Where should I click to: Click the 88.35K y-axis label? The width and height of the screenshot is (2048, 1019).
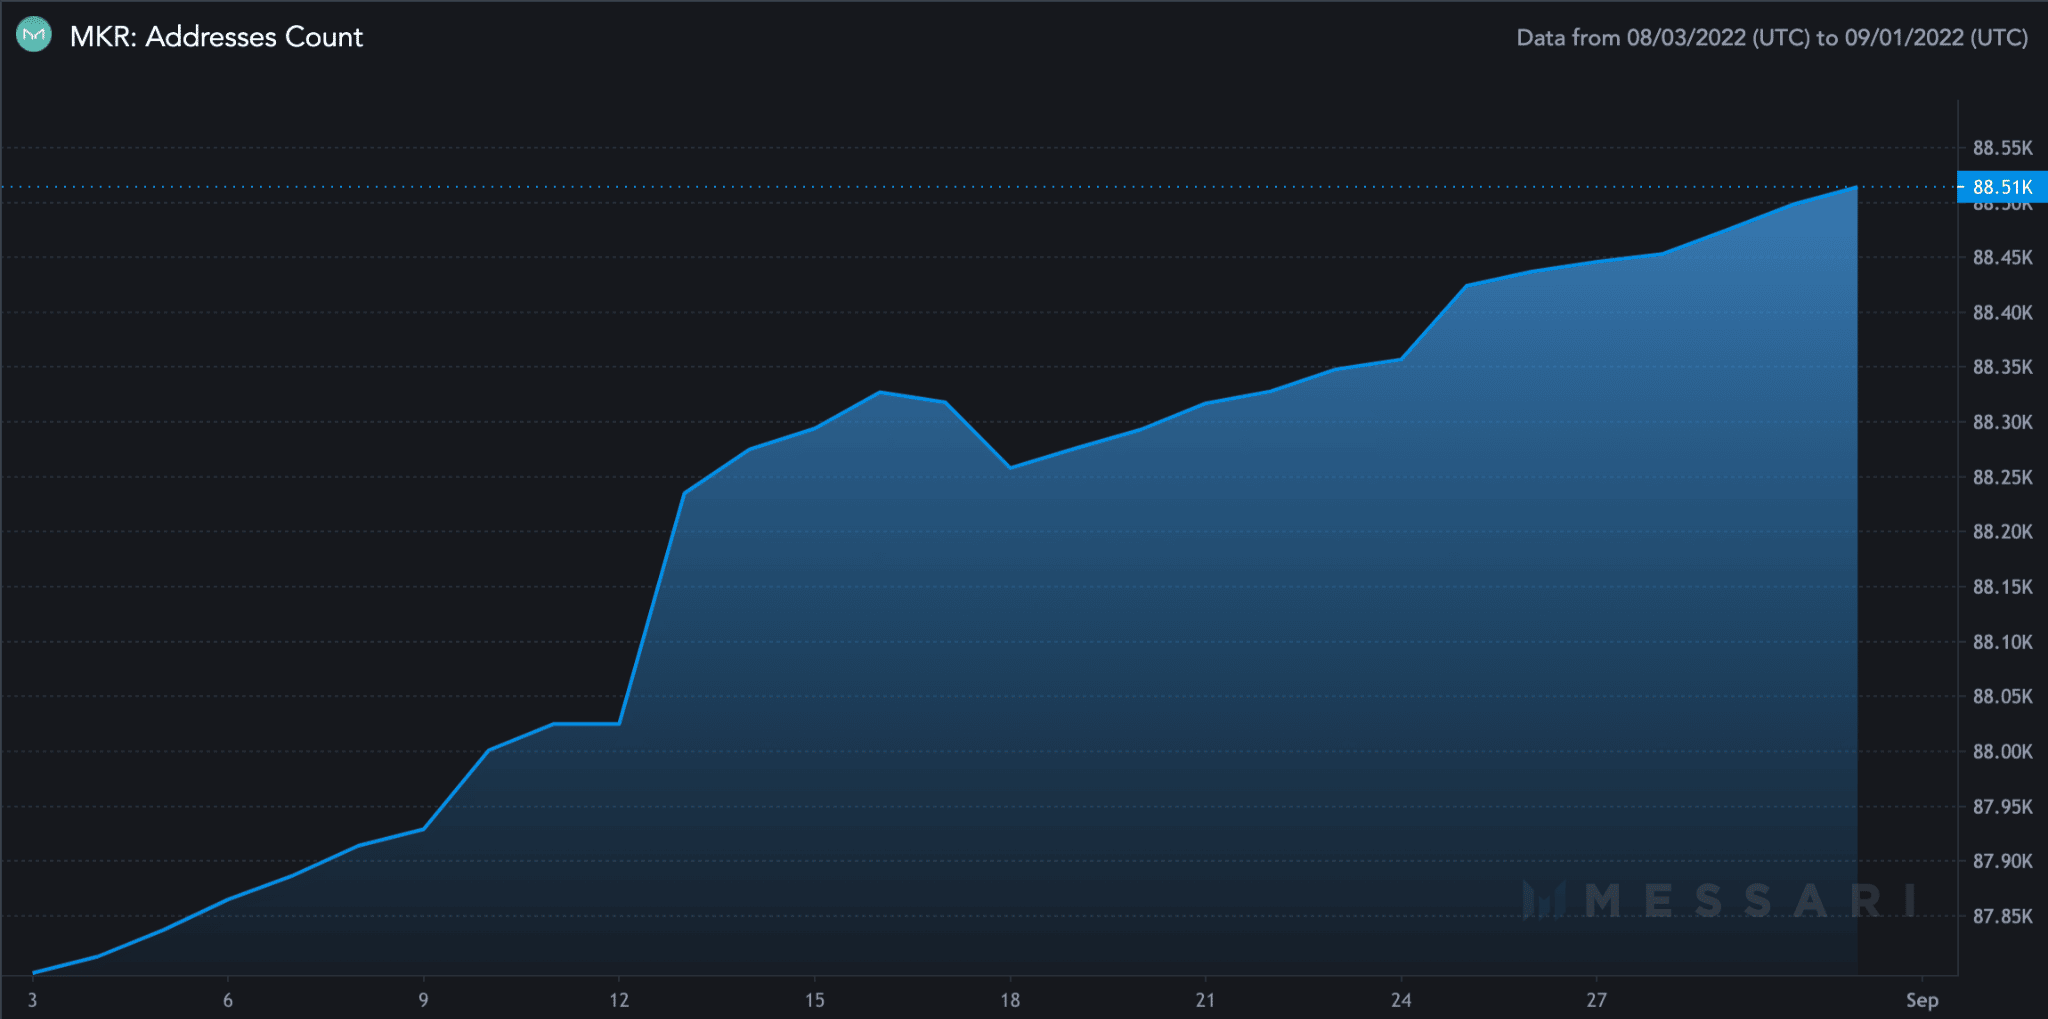pos(2002,367)
